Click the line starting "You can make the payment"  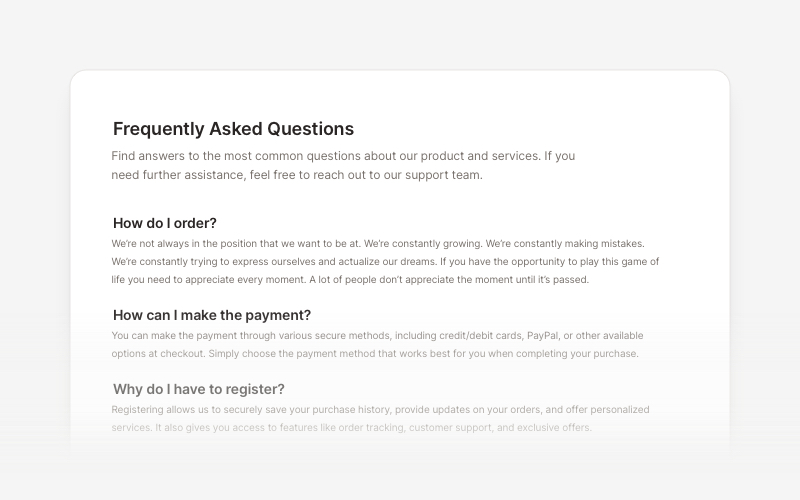377,335
